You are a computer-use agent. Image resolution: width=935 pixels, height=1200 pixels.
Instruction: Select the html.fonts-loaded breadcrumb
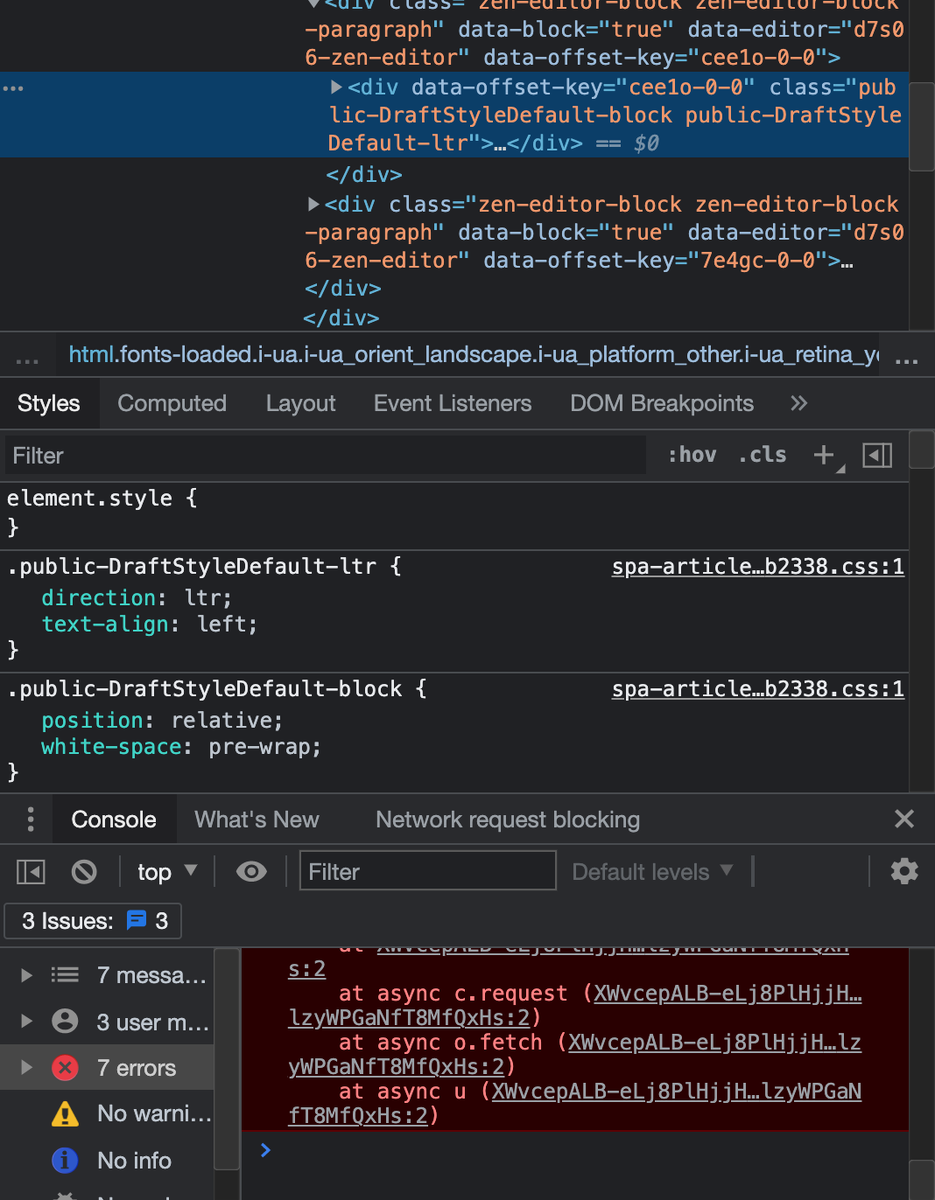pyautogui.click(x=474, y=355)
